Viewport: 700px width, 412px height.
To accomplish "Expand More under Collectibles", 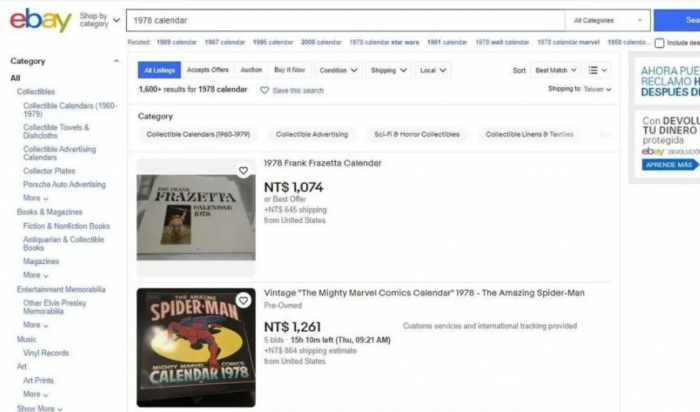I will tap(35, 198).
